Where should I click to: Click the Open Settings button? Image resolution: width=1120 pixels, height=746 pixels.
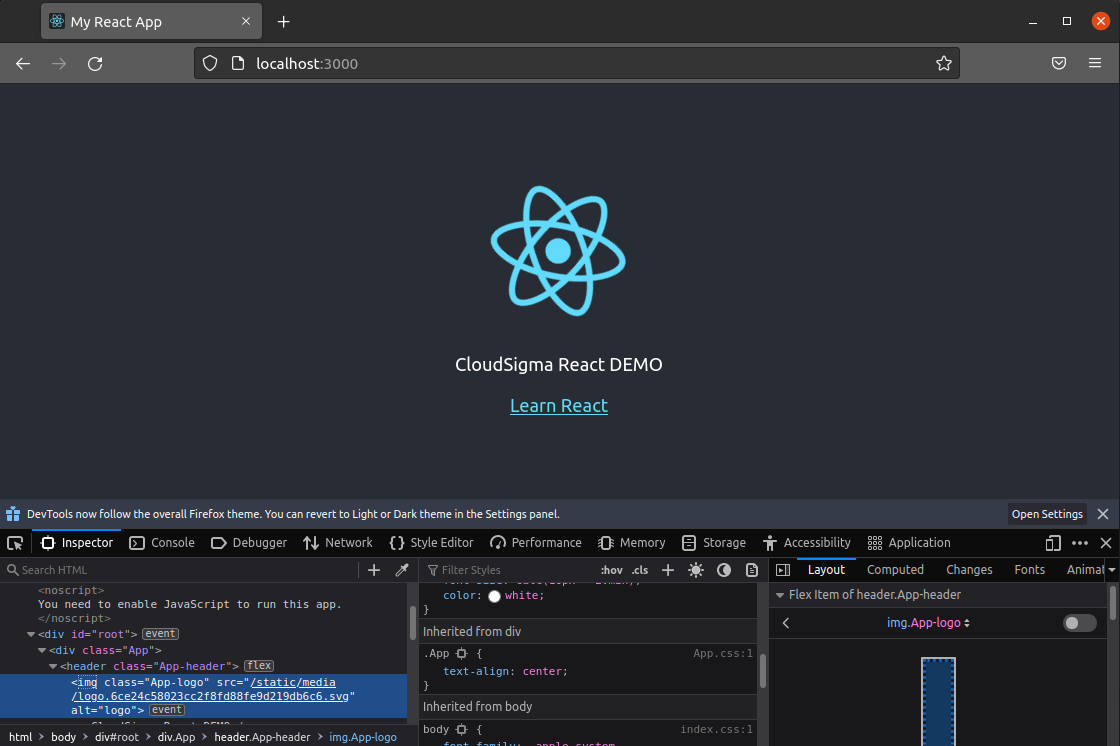[x=1047, y=514]
